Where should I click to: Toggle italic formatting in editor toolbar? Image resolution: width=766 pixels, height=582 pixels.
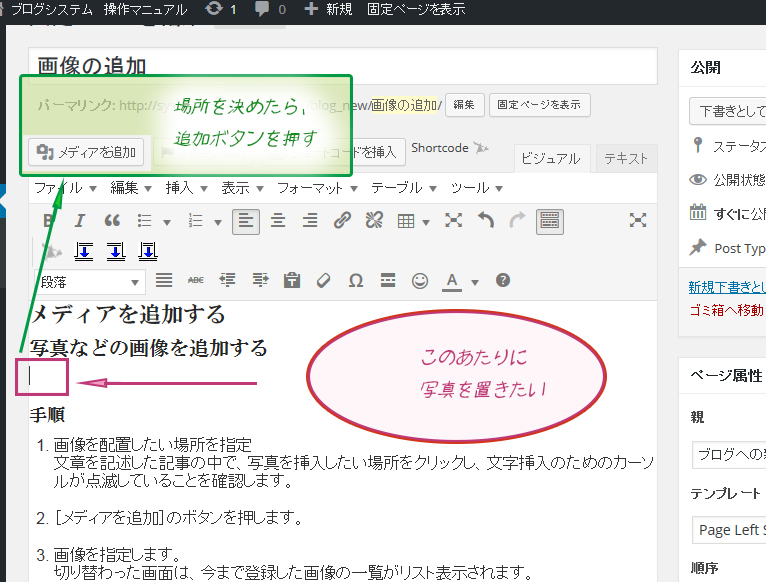tap(80, 221)
